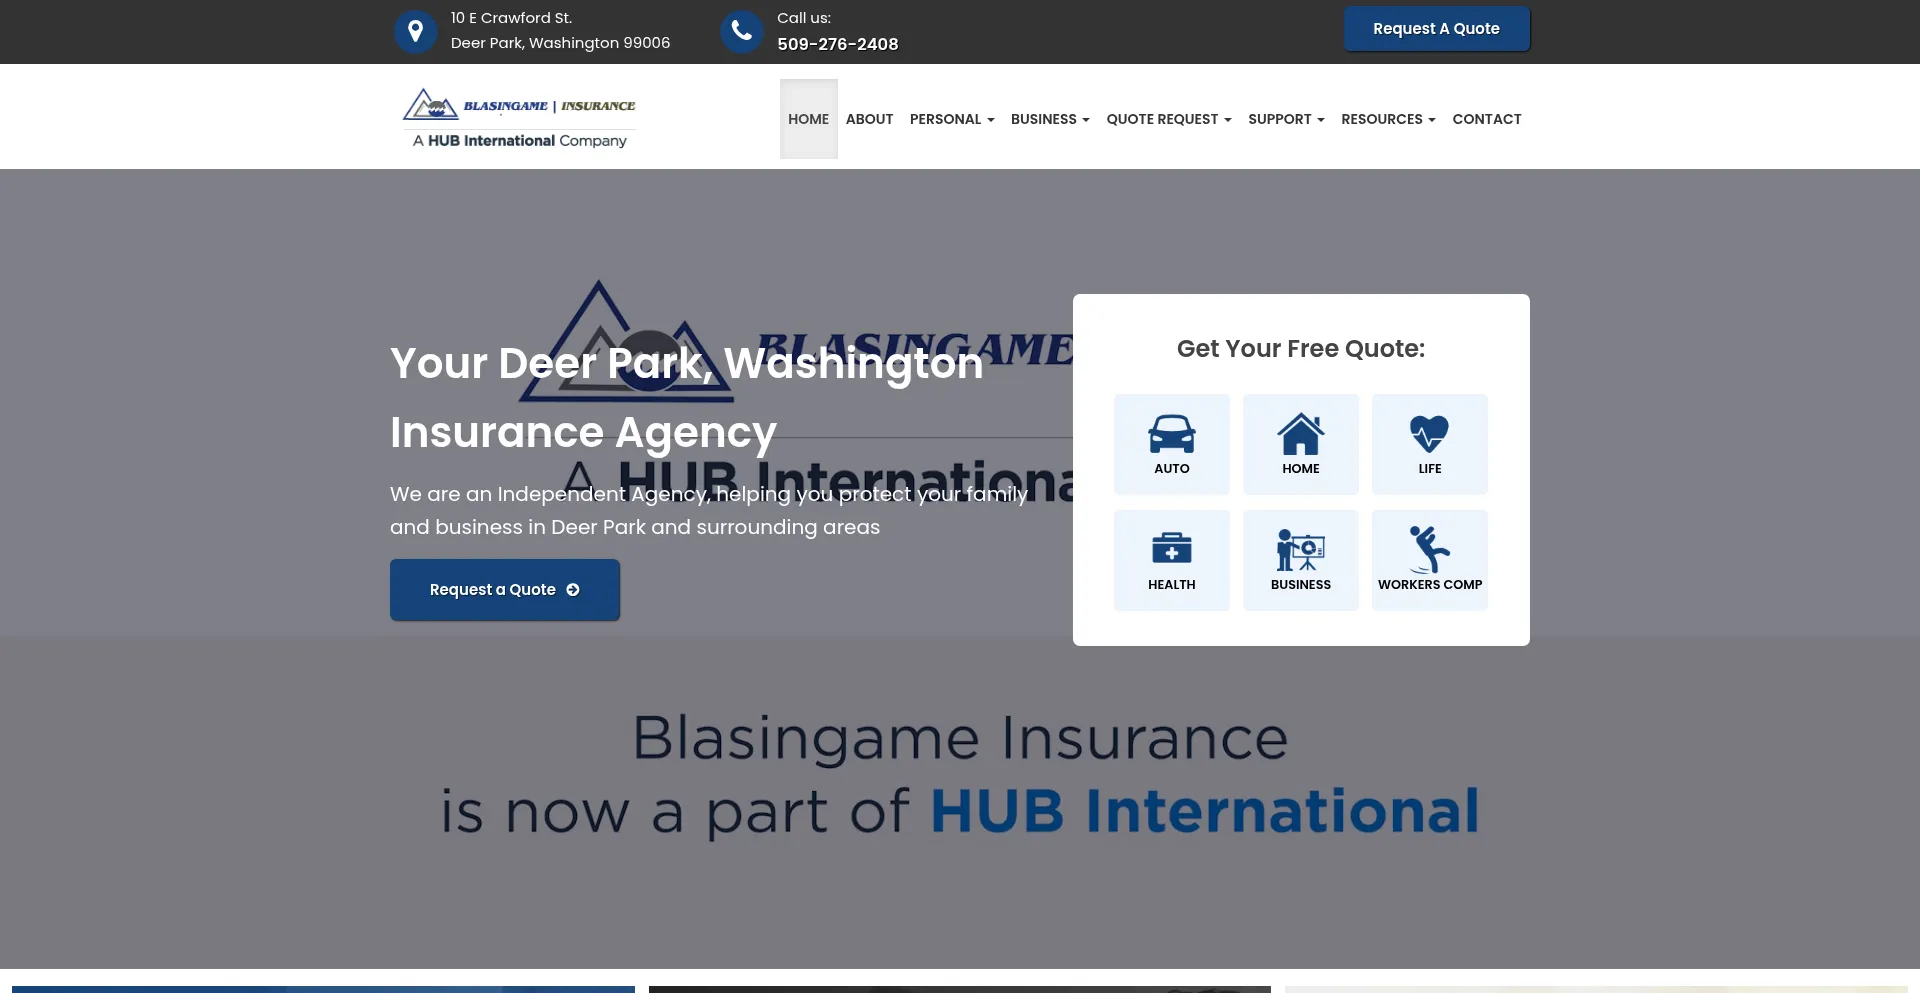Select the Home house icon quote tile
The image size is (1920, 993).
tap(1301, 444)
